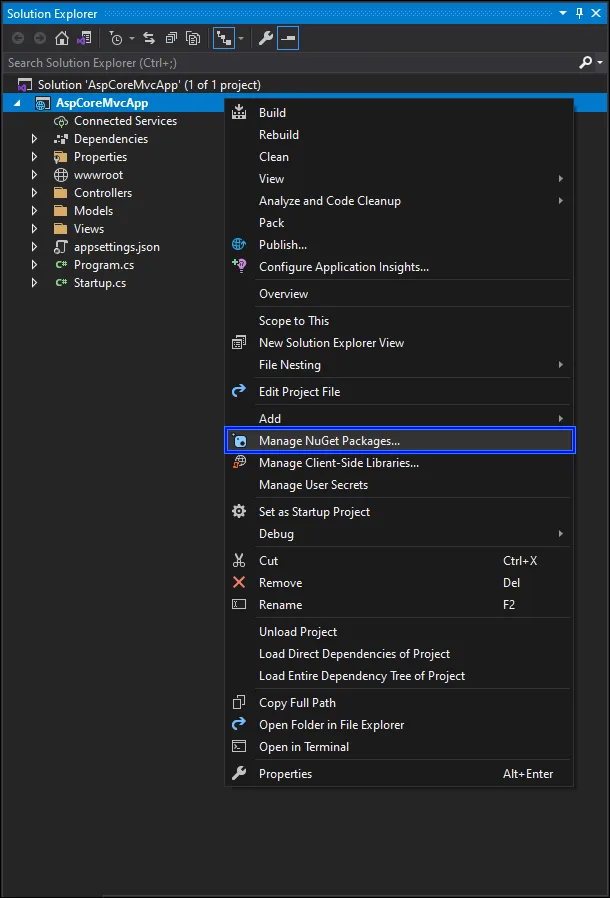Pin the Solution Explorer panel
Viewport: 610px width, 898px height.
(581, 13)
